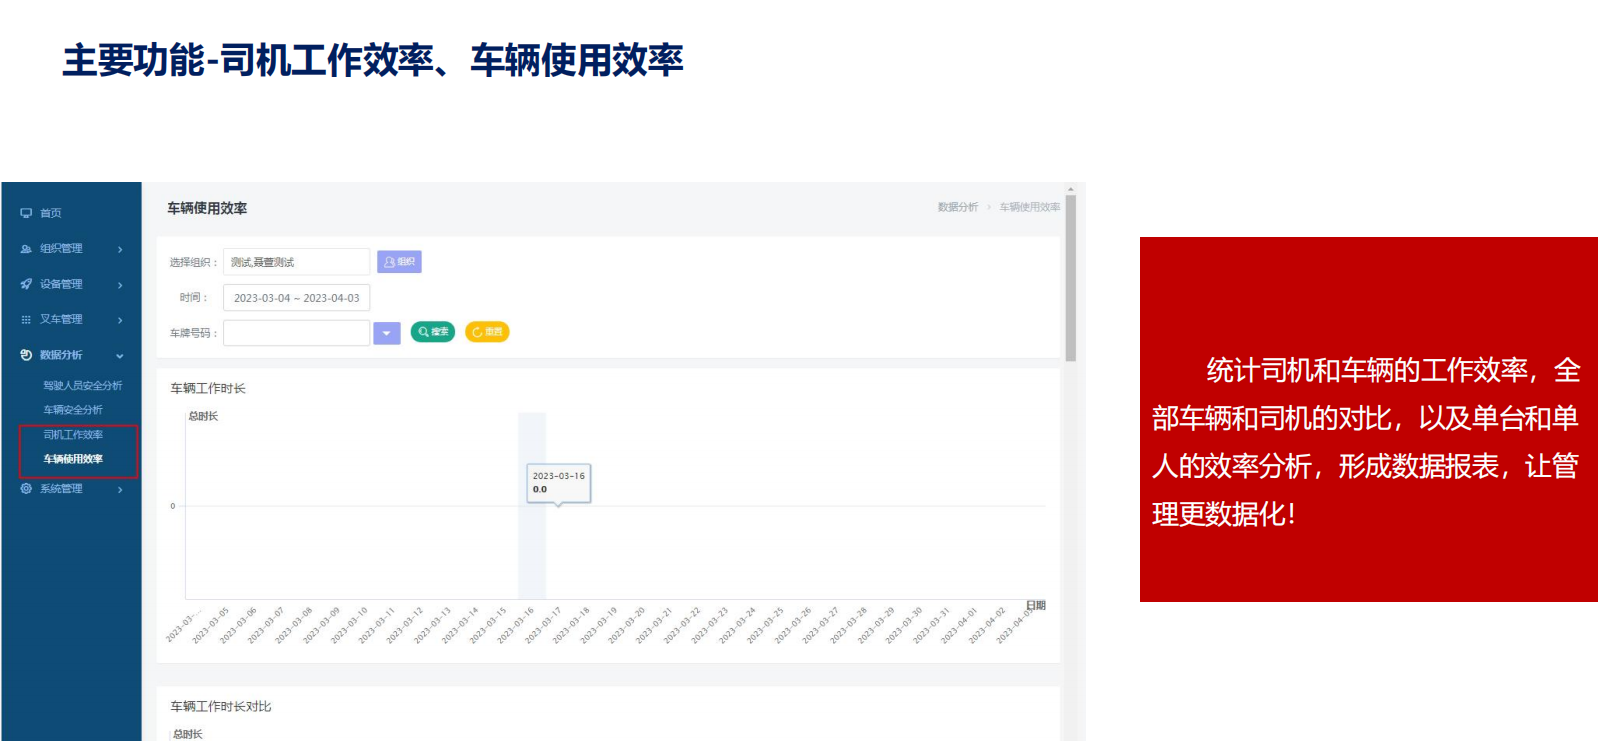
Task: Click the 首页 monitor icon in sidebar
Action: [x=26, y=213]
